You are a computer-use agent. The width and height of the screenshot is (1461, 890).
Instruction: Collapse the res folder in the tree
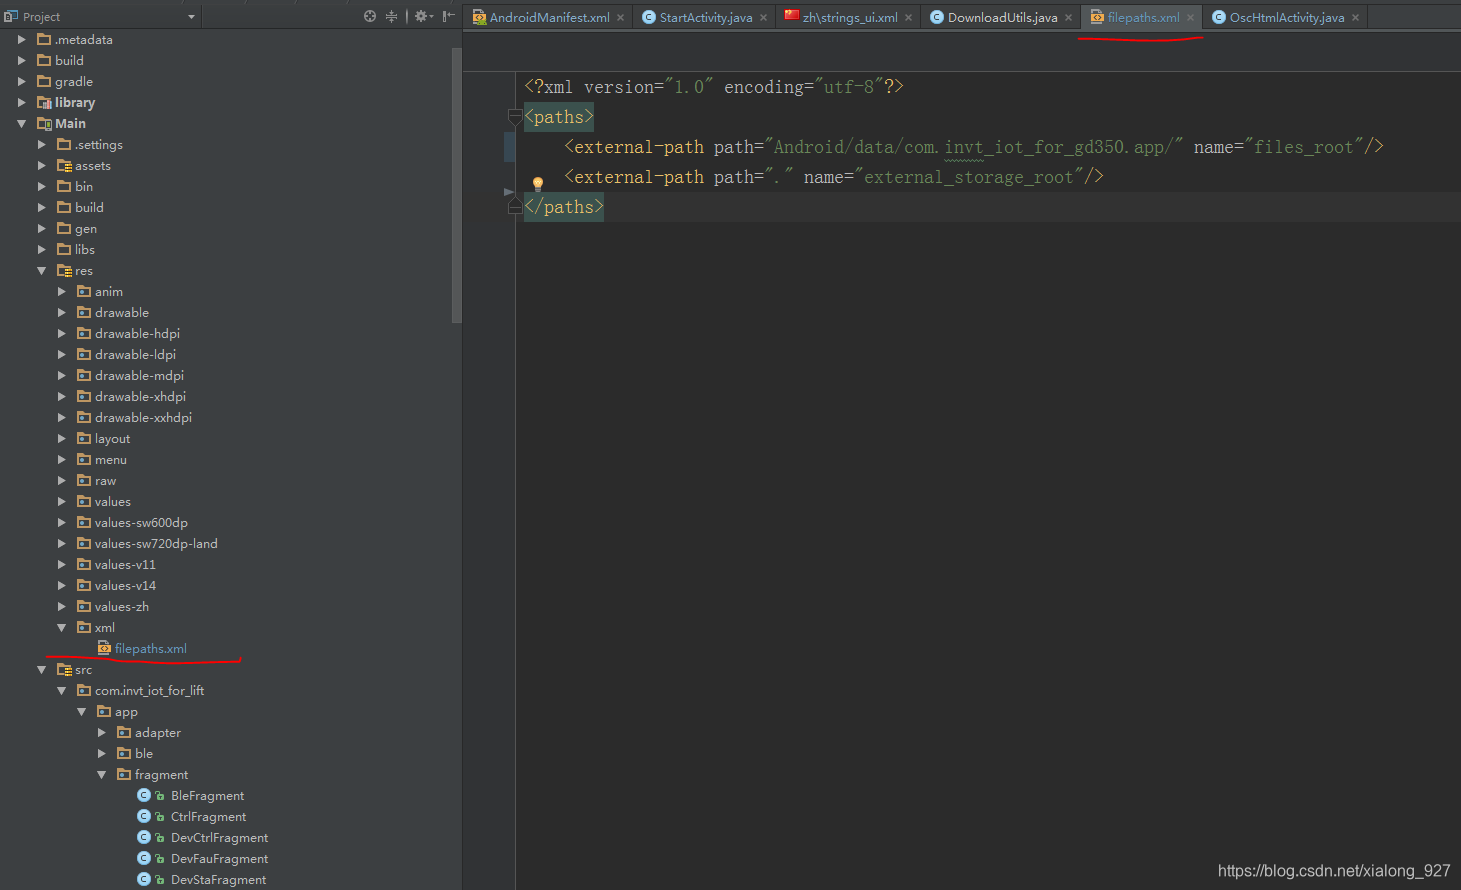pos(43,270)
